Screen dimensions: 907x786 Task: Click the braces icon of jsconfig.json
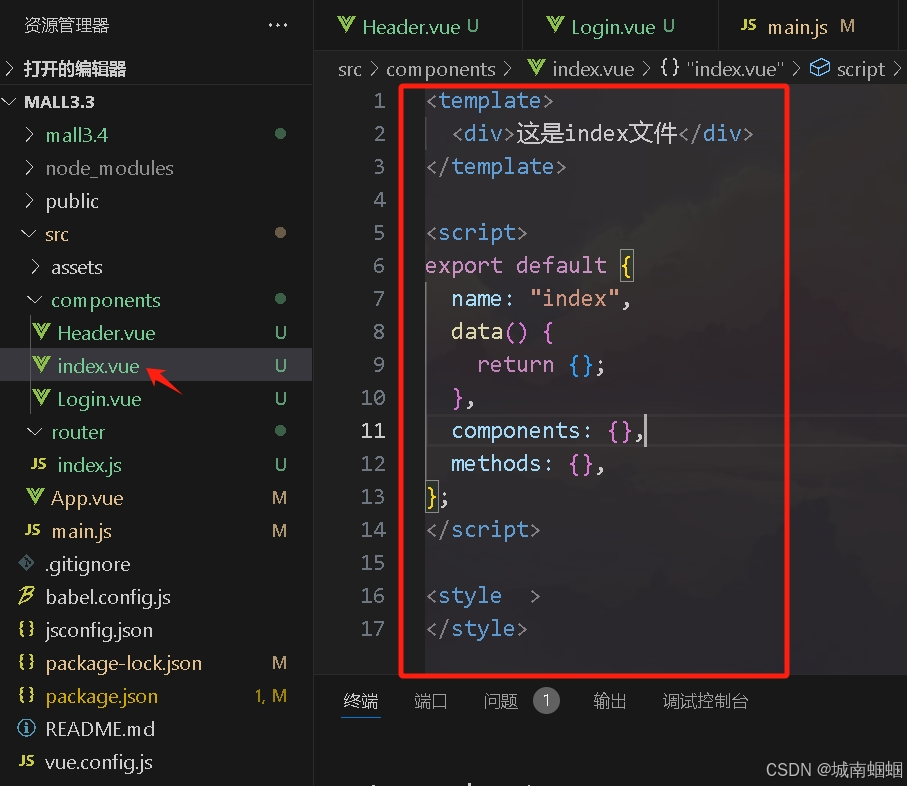pyautogui.click(x=26, y=629)
